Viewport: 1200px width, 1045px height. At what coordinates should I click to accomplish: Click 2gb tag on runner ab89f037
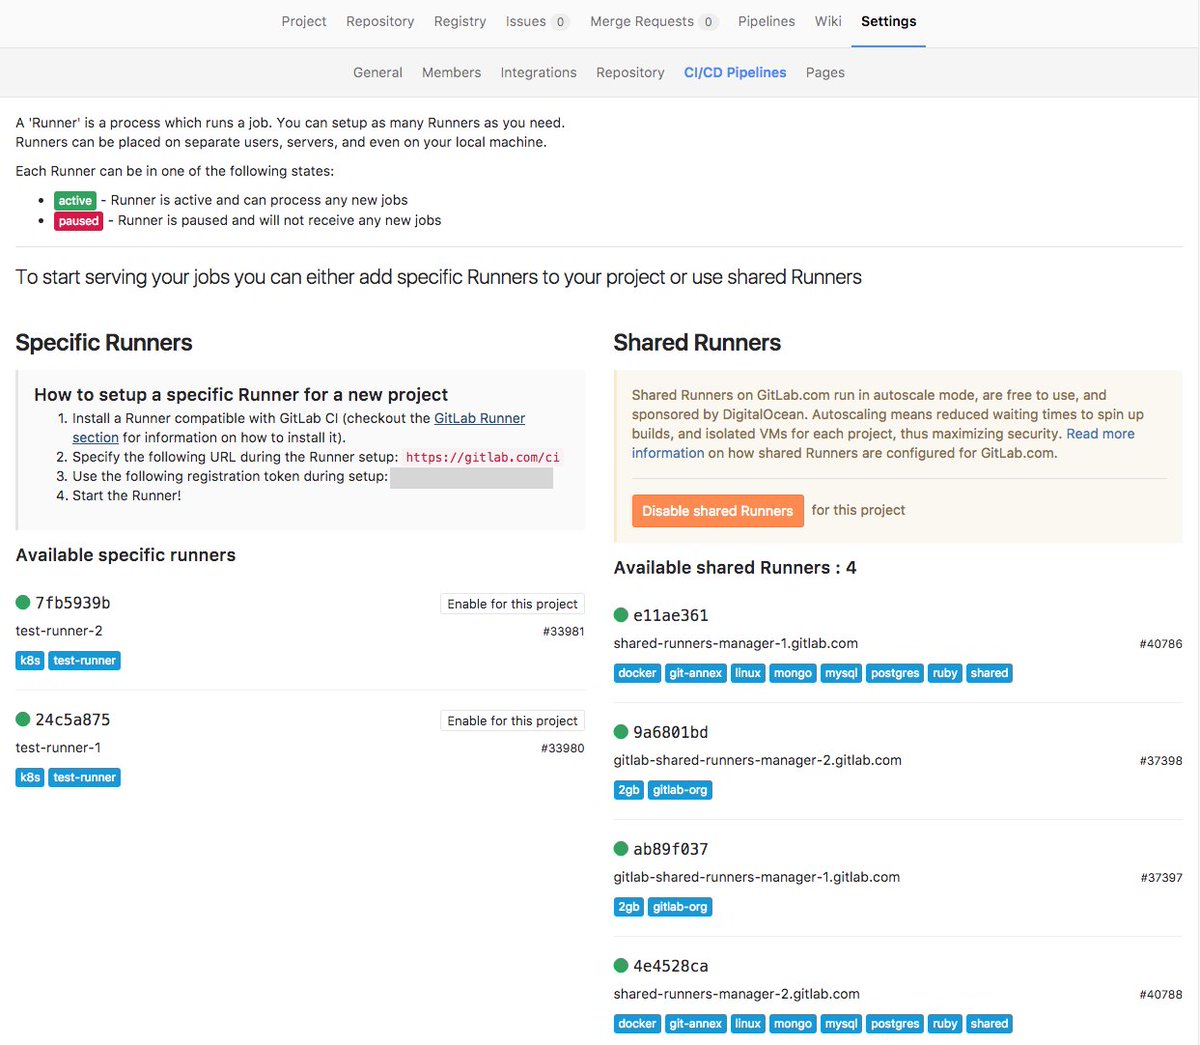(x=629, y=908)
